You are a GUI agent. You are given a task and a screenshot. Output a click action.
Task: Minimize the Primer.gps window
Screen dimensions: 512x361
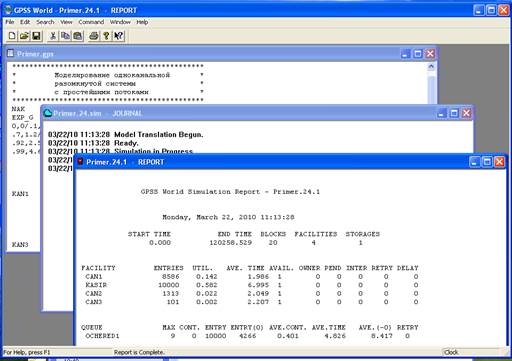pyautogui.click(x=406, y=54)
